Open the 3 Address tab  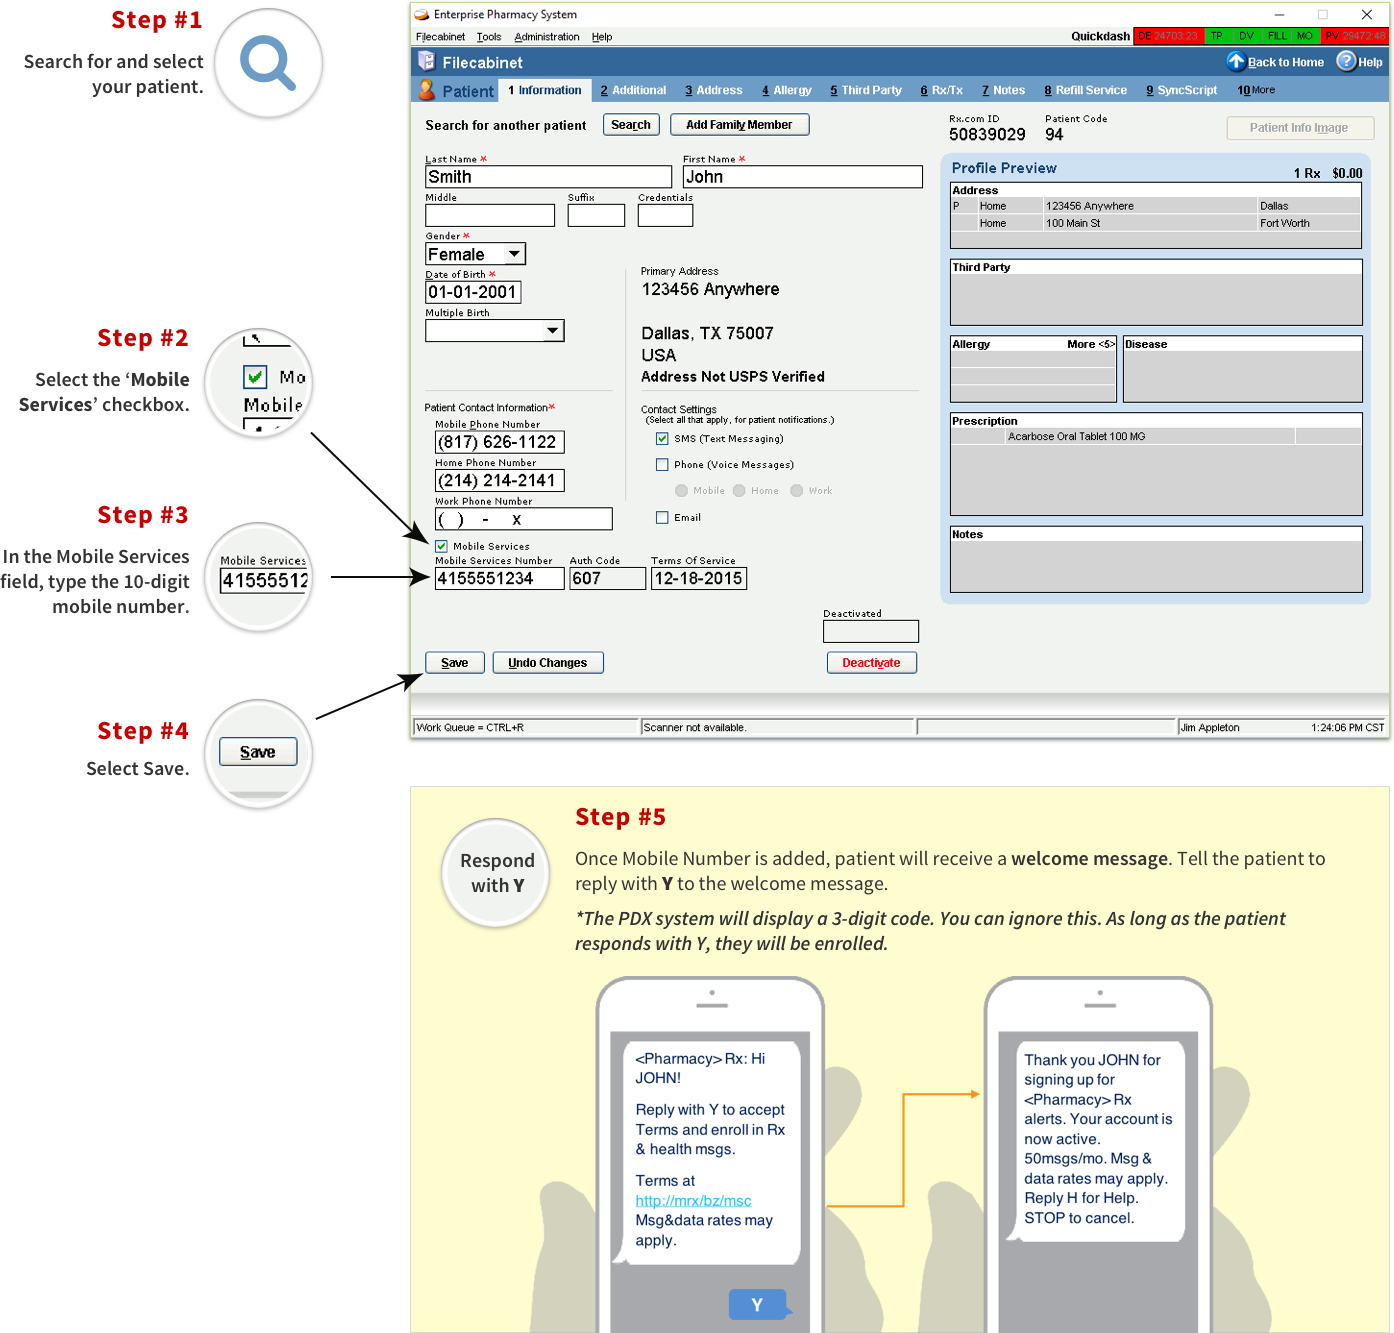pyautogui.click(x=714, y=90)
